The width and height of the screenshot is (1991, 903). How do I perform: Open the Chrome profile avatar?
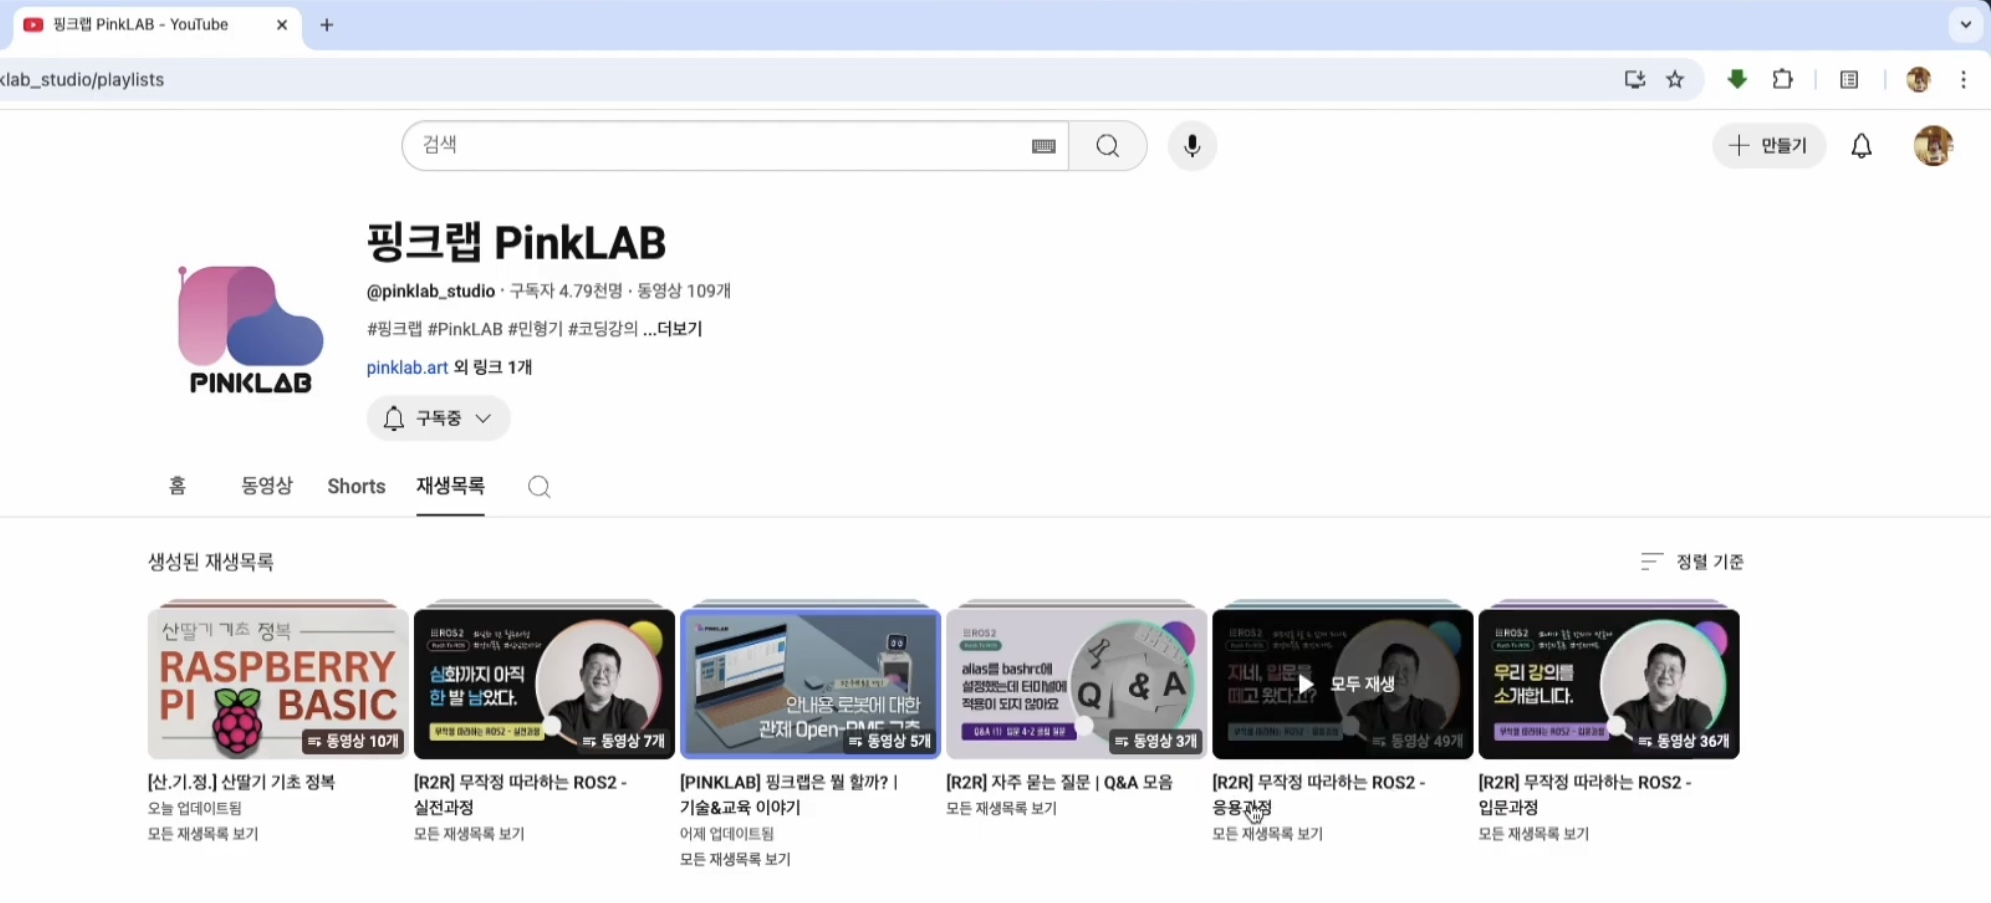(1918, 79)
